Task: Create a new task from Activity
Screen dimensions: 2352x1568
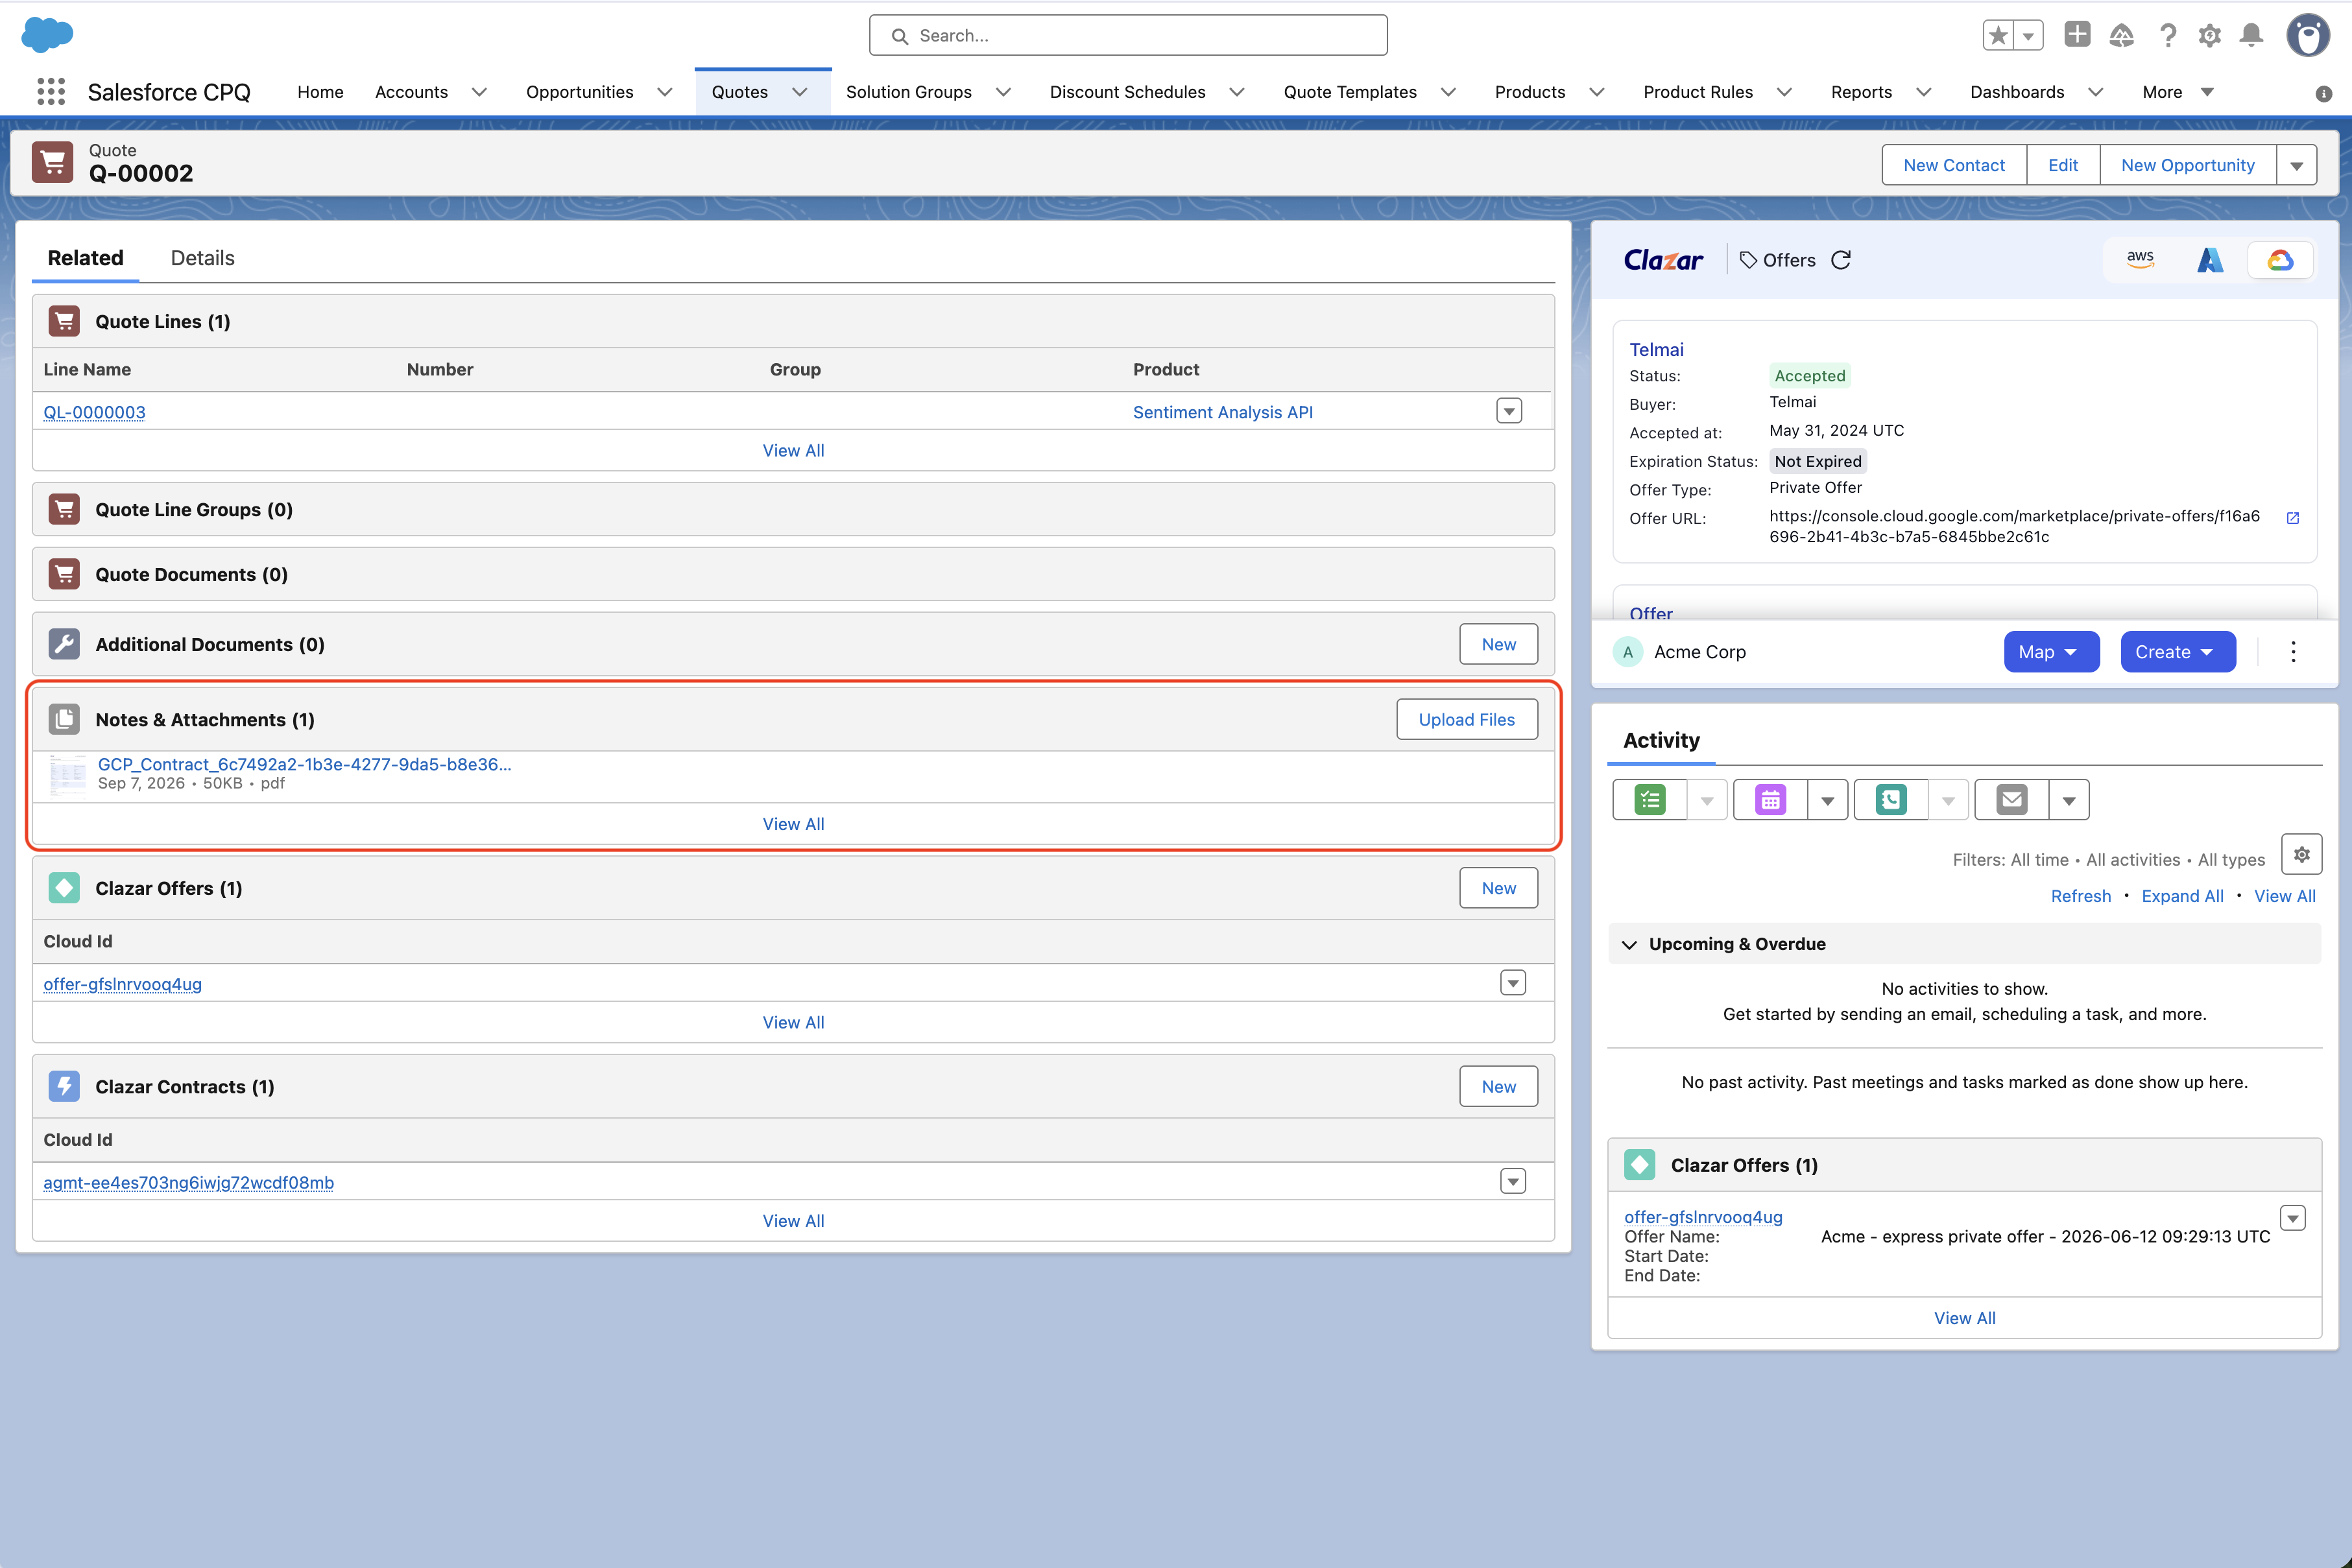Action: (x=1650, y=800)
